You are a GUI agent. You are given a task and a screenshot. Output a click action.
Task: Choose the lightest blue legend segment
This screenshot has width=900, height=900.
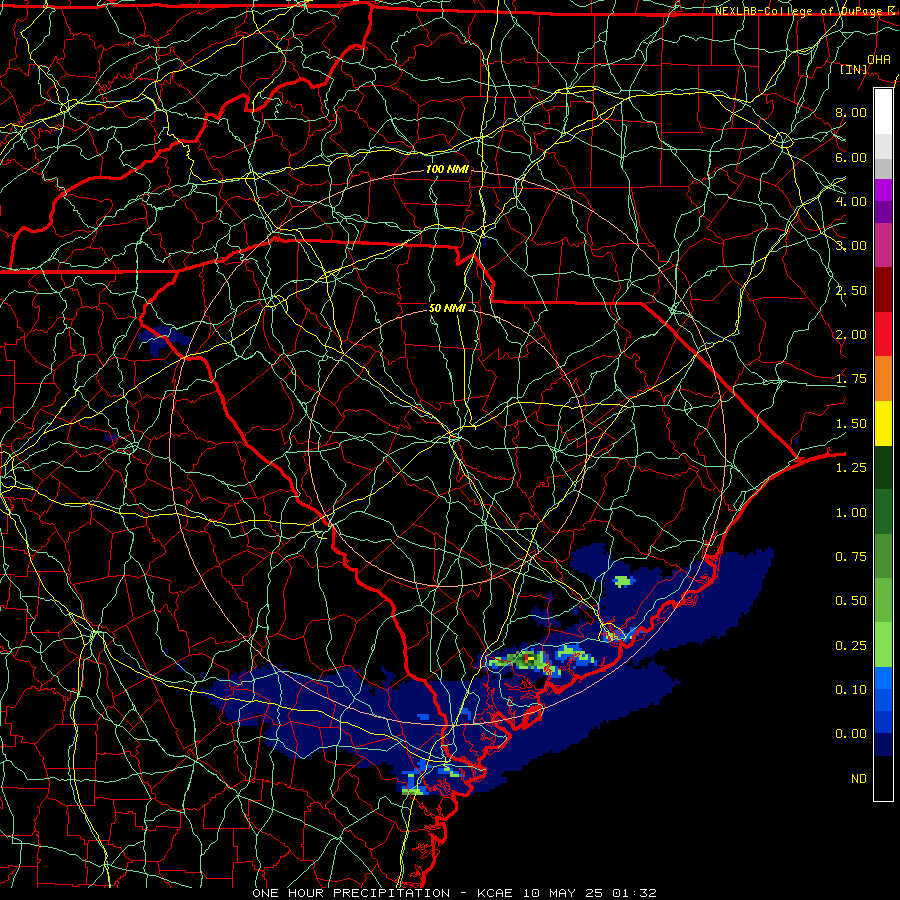click(883, 678)
